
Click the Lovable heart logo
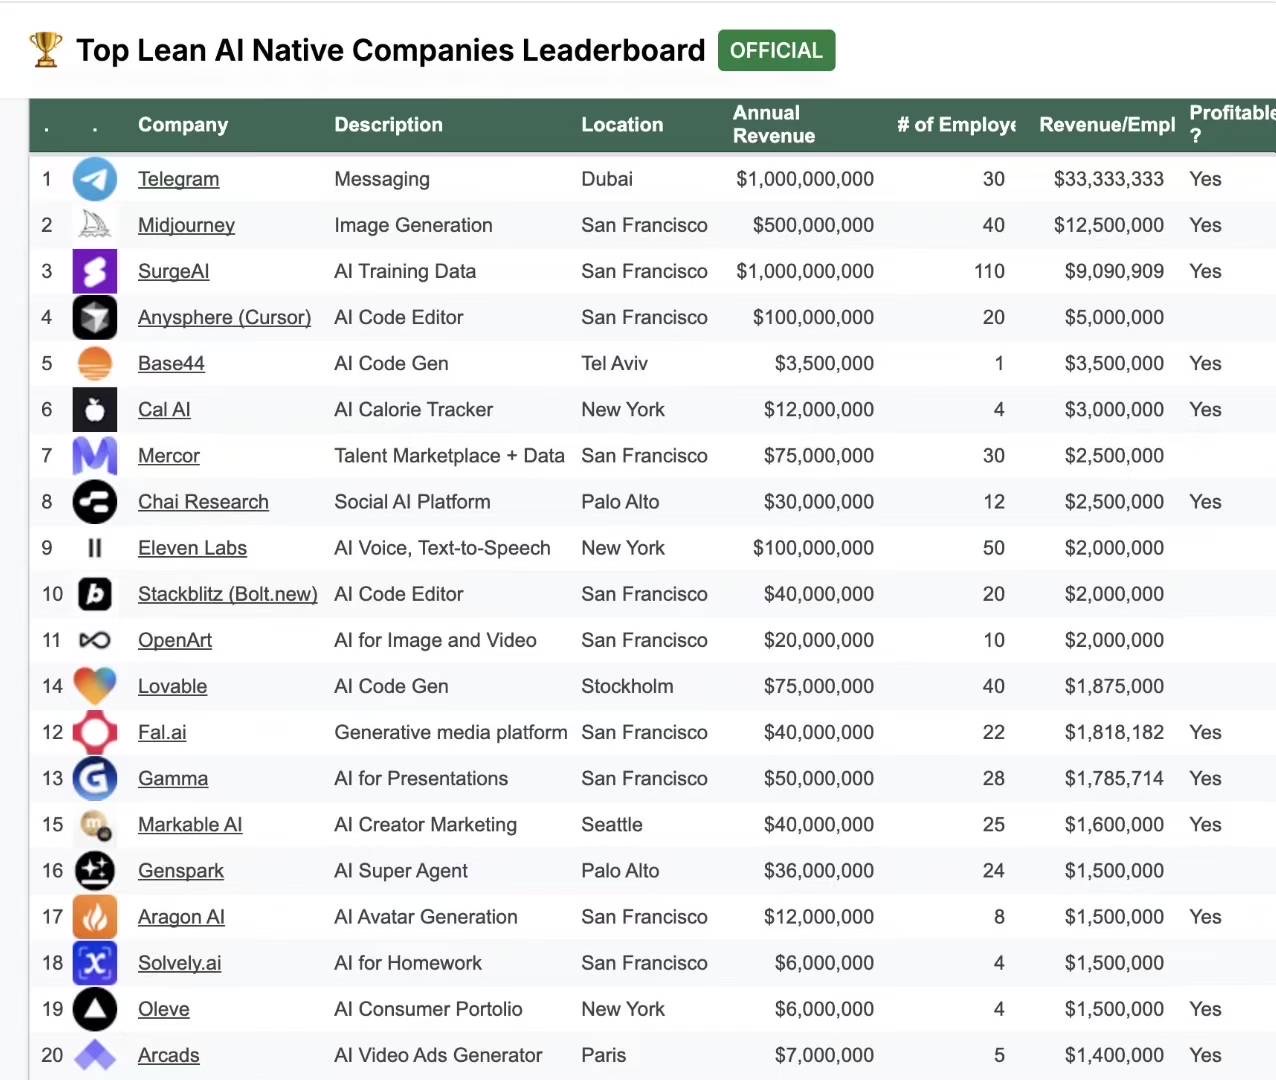click(x=95, y=686)
